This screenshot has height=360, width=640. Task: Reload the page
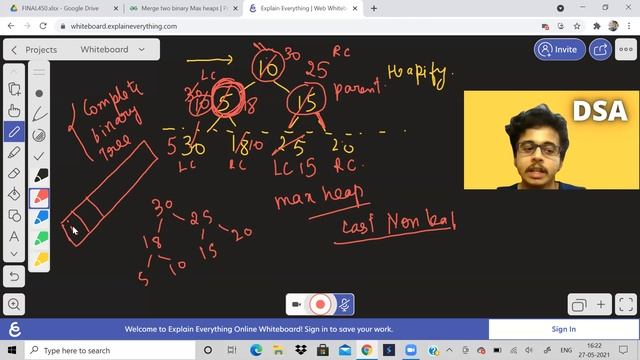[x=43, y=26]
